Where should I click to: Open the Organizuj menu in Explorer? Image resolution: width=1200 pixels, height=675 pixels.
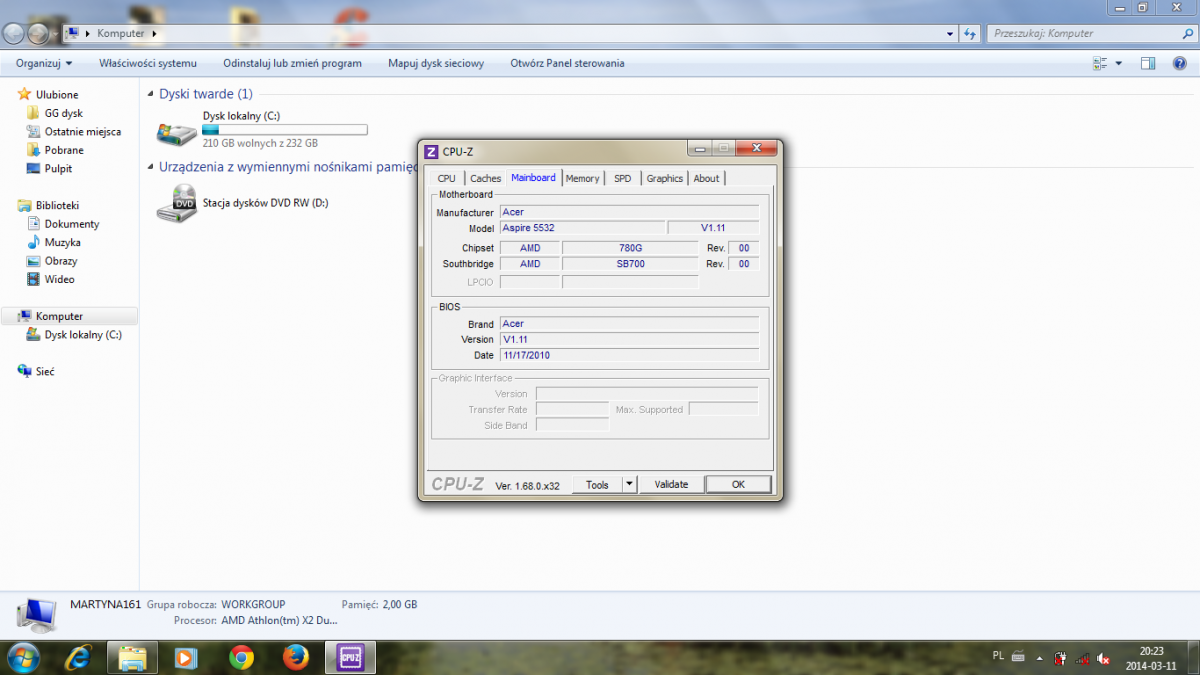pos(44,63)
